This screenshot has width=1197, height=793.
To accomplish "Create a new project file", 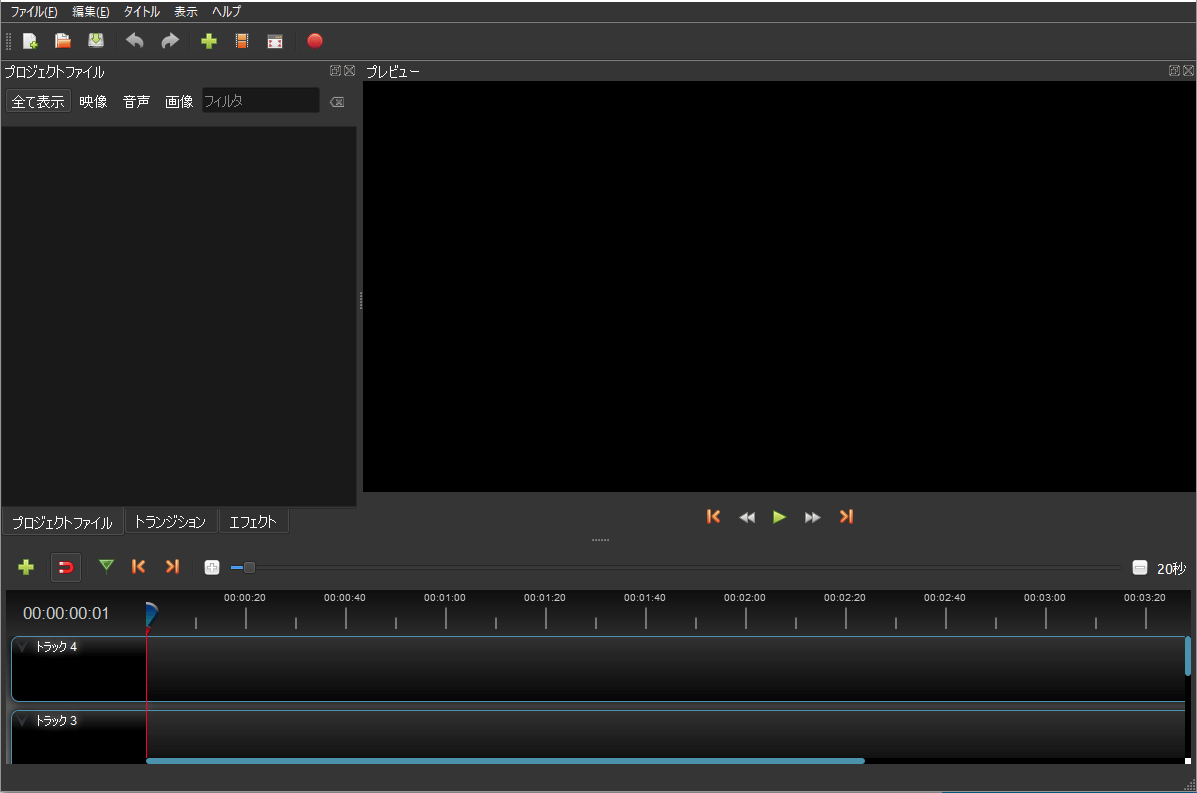I will click(x=30, y=41).
